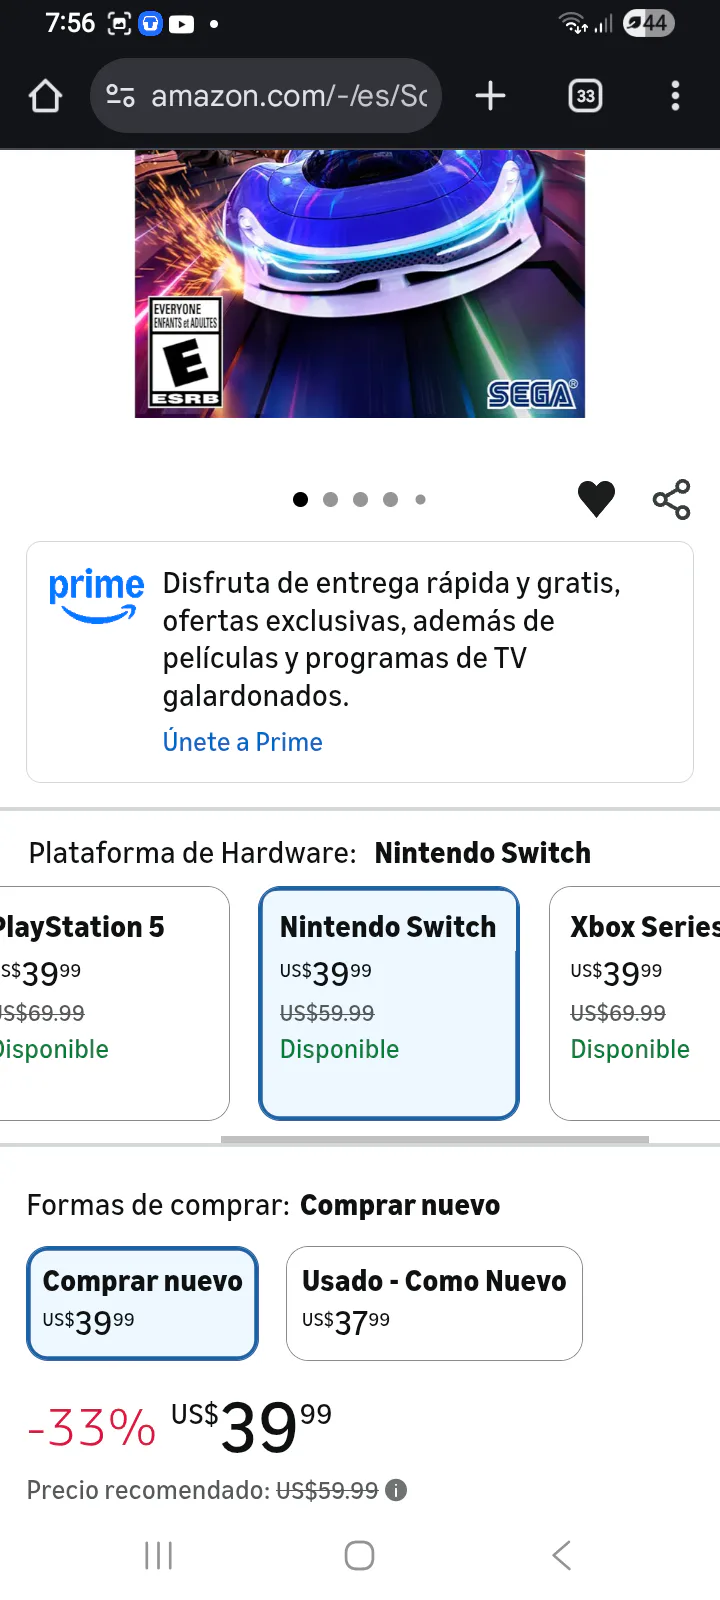The height and width of the screenshot is (1600, 720).
Task: Tap the SEGA game cover image
Action: (x=360, y=283)
